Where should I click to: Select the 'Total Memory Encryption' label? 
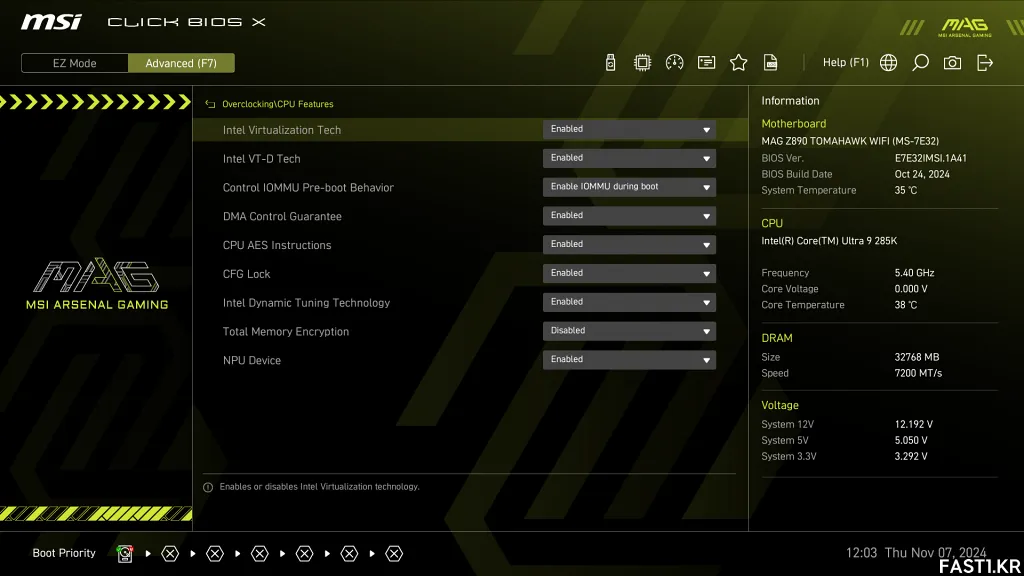[285, 331]
